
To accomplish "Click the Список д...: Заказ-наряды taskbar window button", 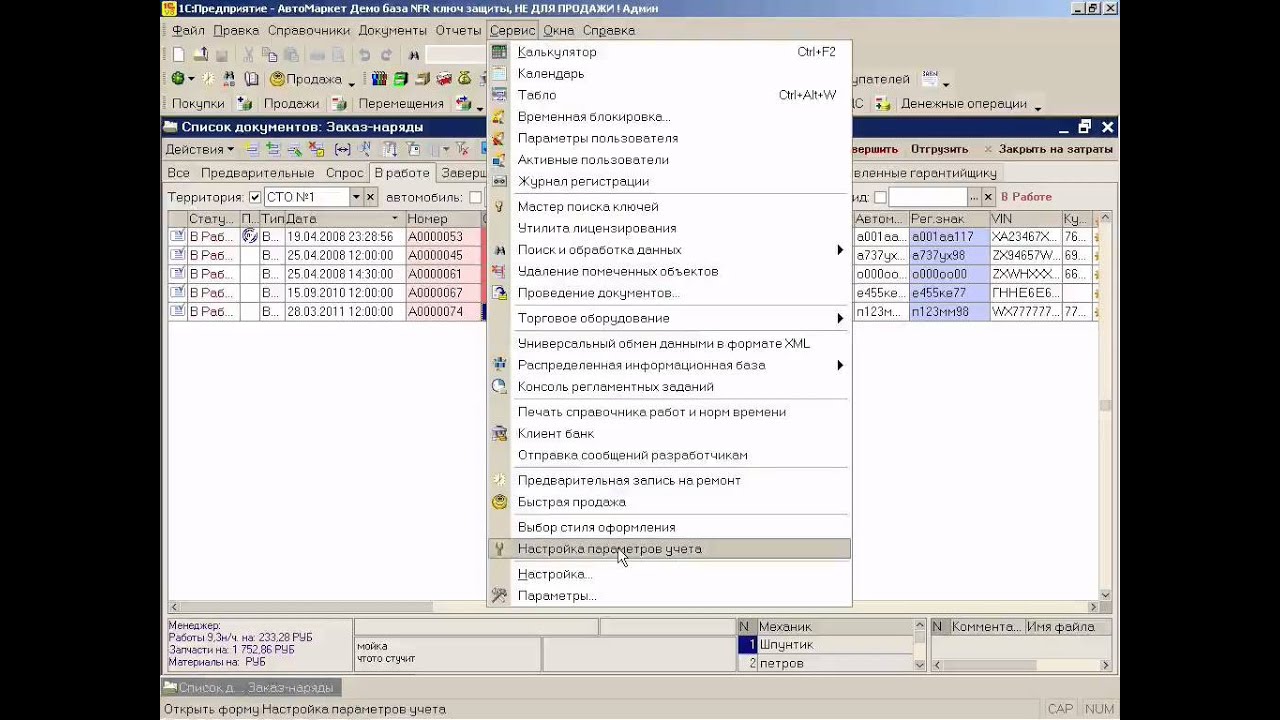I will coord(251,688).
